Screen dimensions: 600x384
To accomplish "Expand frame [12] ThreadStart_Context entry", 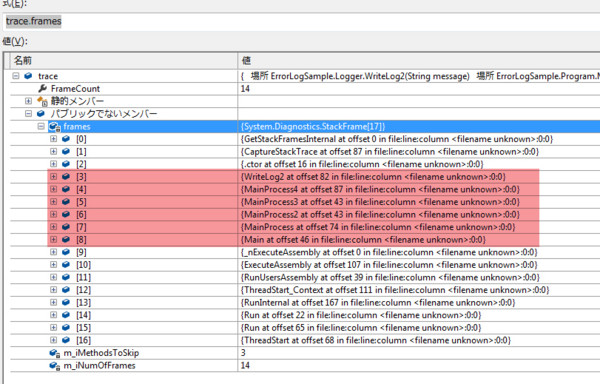I will (54, 290).
